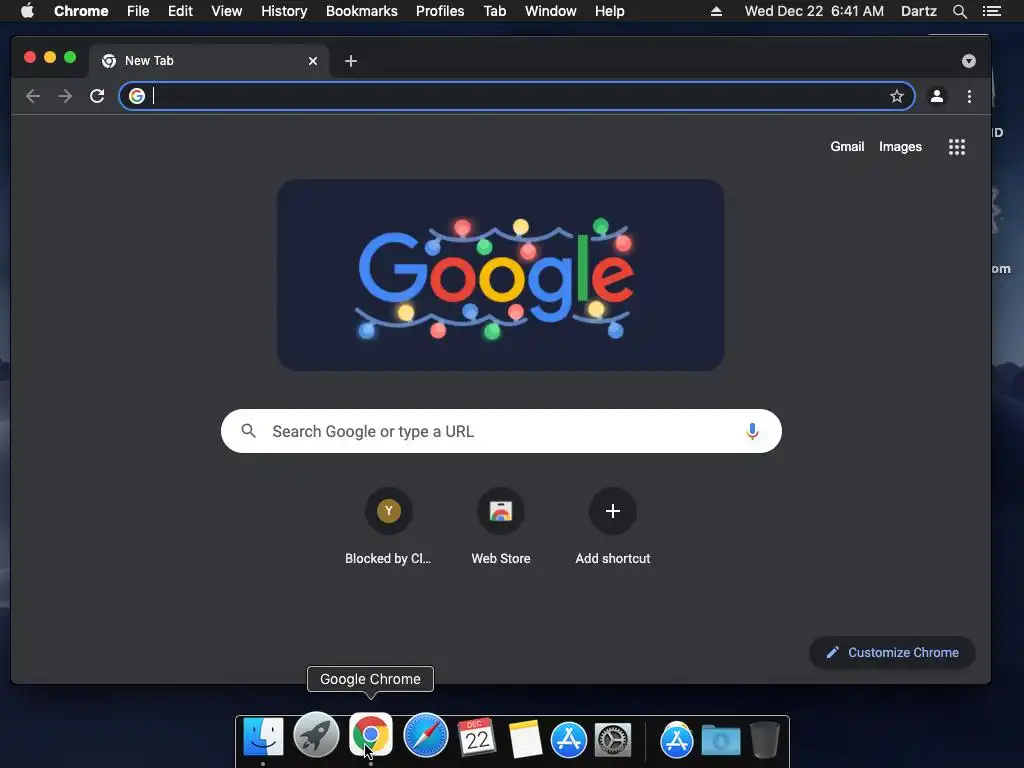Viewport: 1024px width, 768px height.
Task: Bookmark this tab with the star icon
Action: pos(897,97)
